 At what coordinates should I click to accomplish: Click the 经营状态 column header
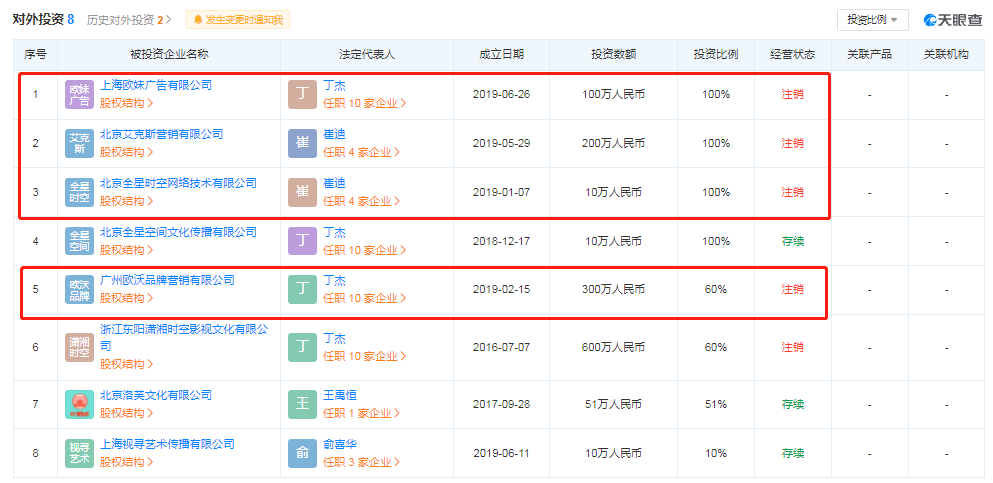(x=793, y=54)
